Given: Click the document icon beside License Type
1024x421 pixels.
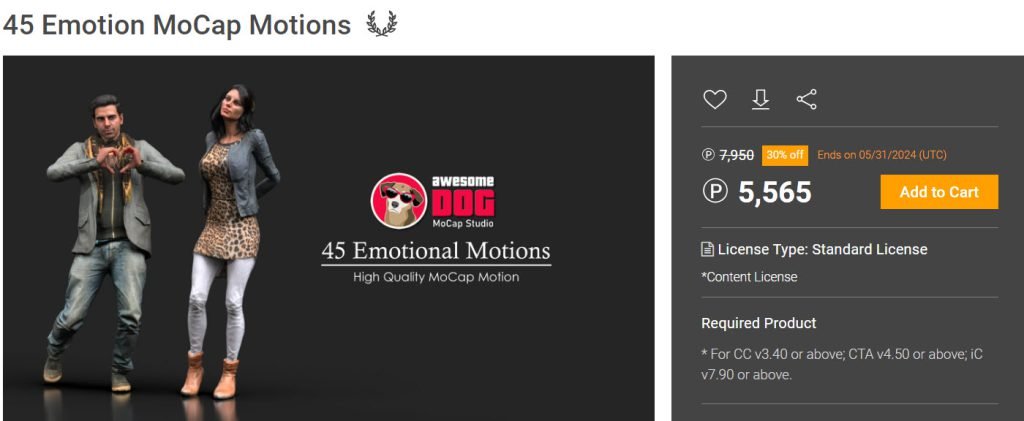Looking at the screenshot, I should tap(707, 249).
